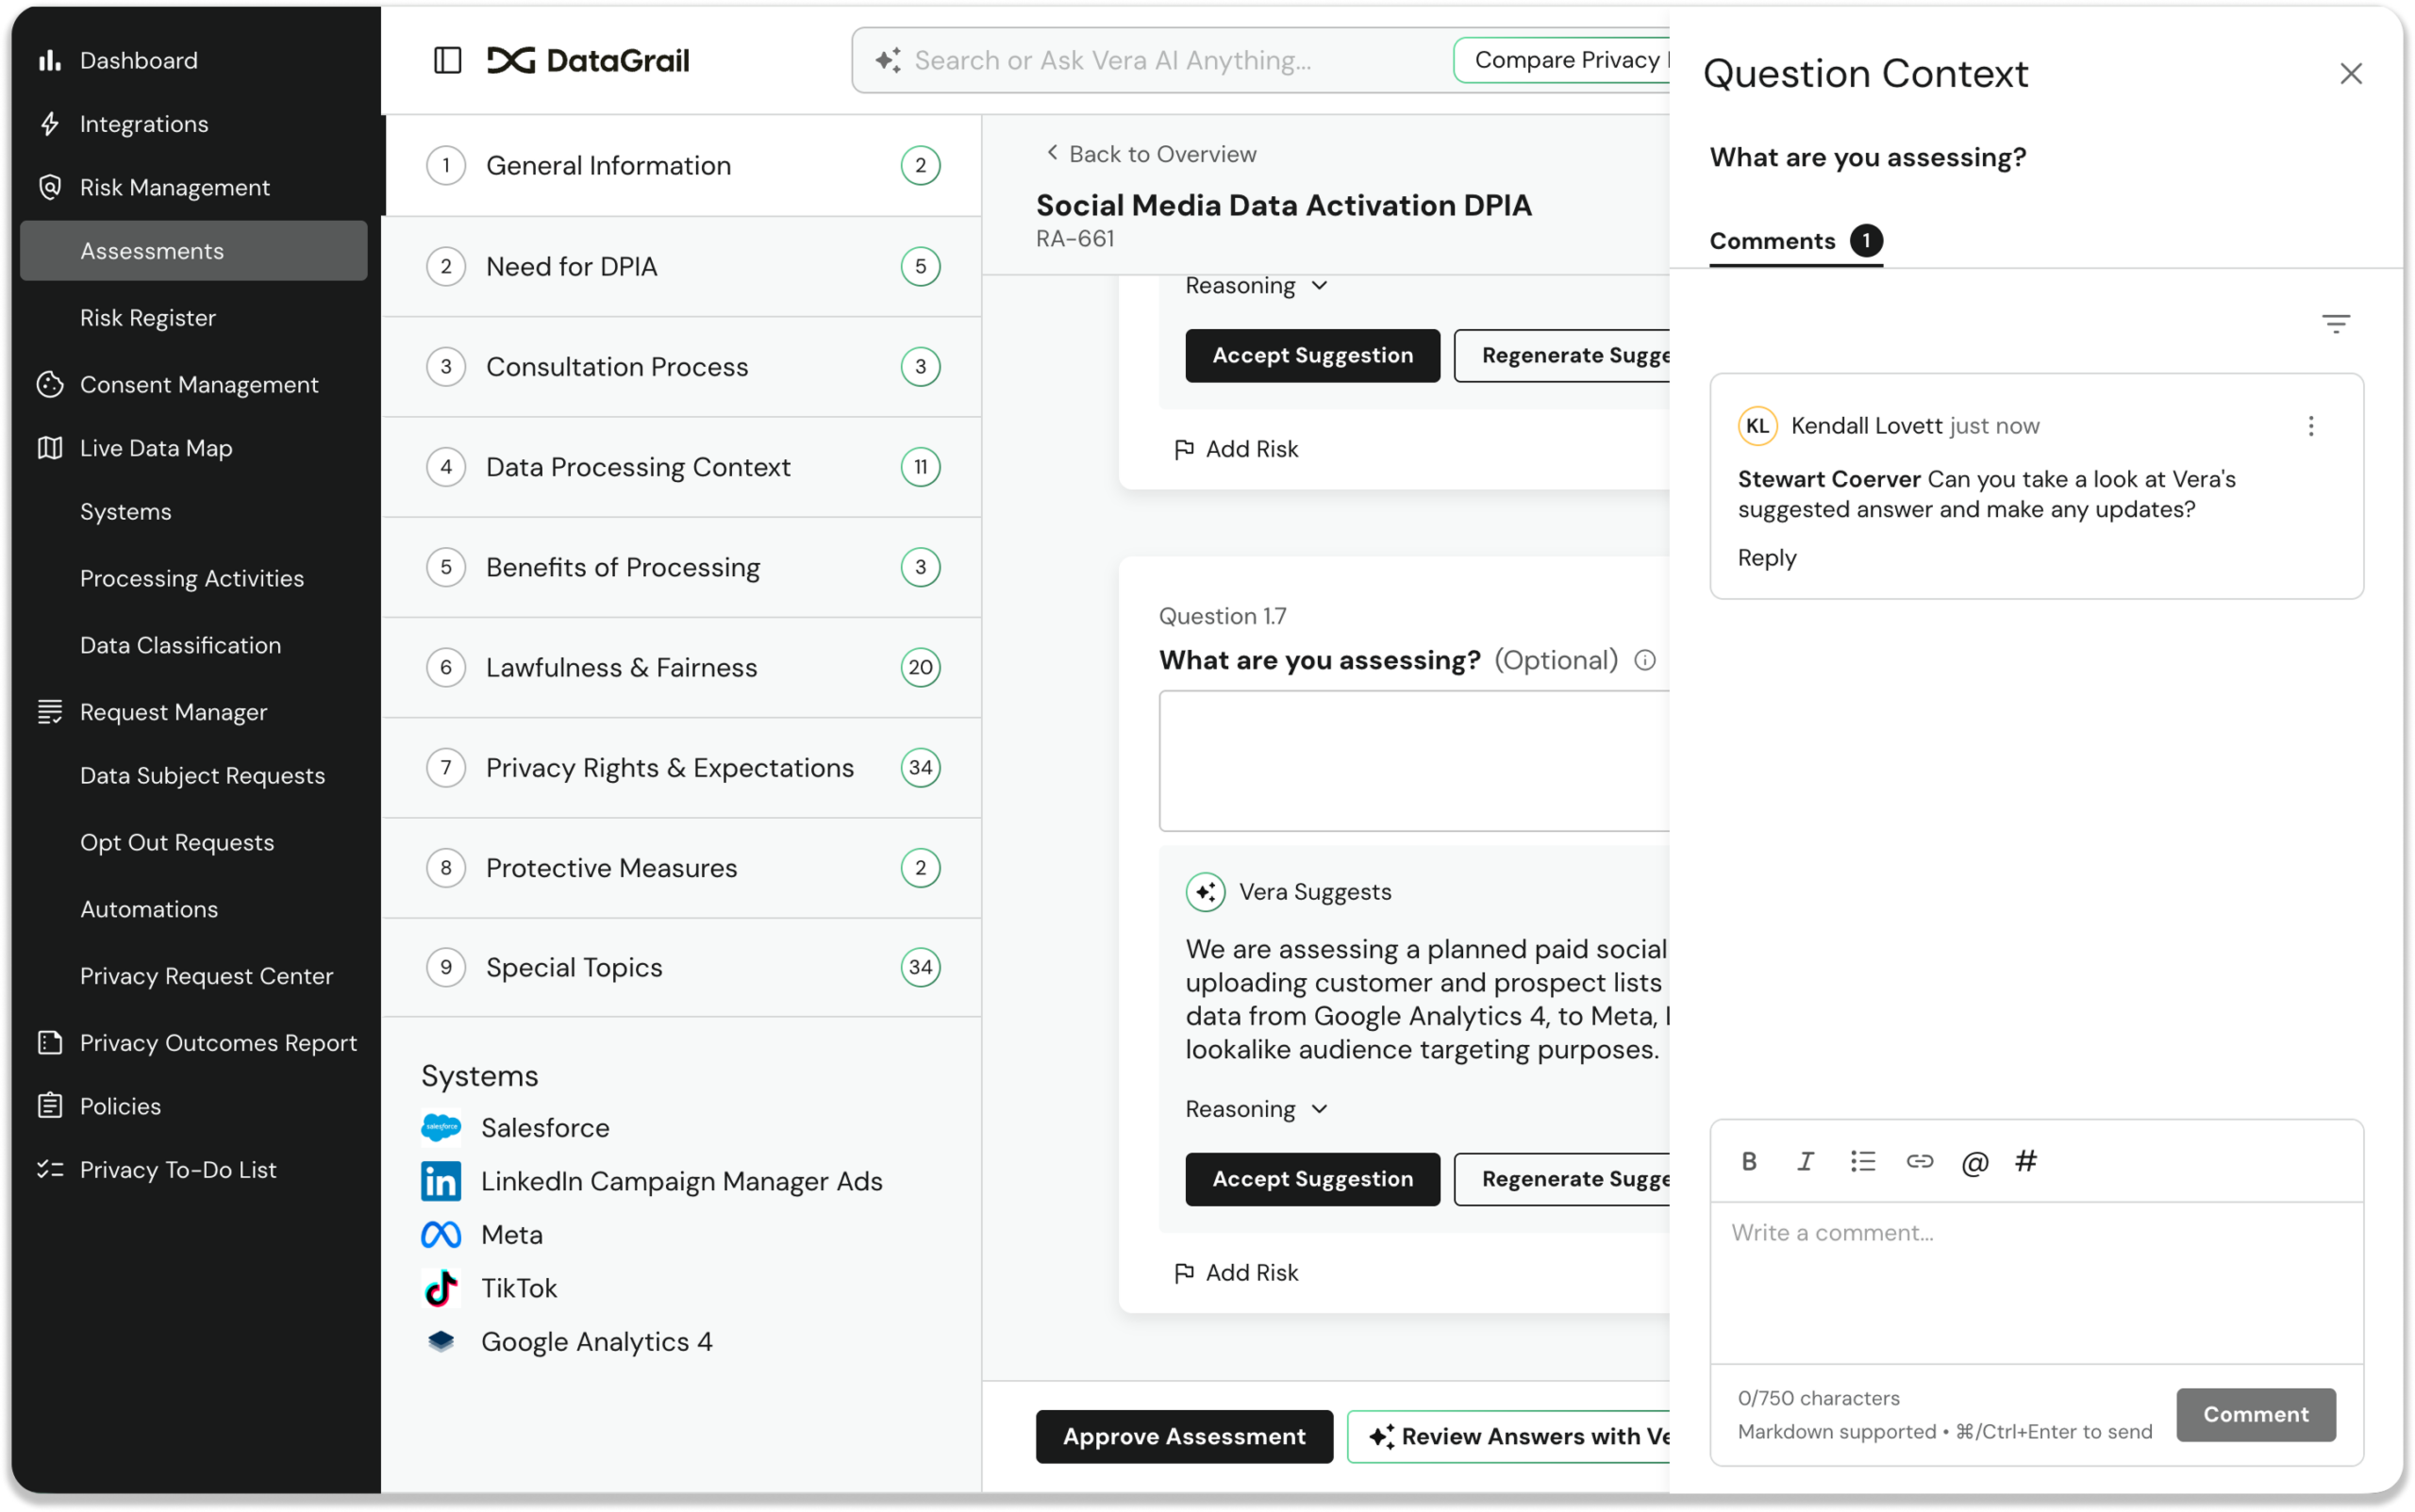Click Approve Assessment button

(1184, 1436)
